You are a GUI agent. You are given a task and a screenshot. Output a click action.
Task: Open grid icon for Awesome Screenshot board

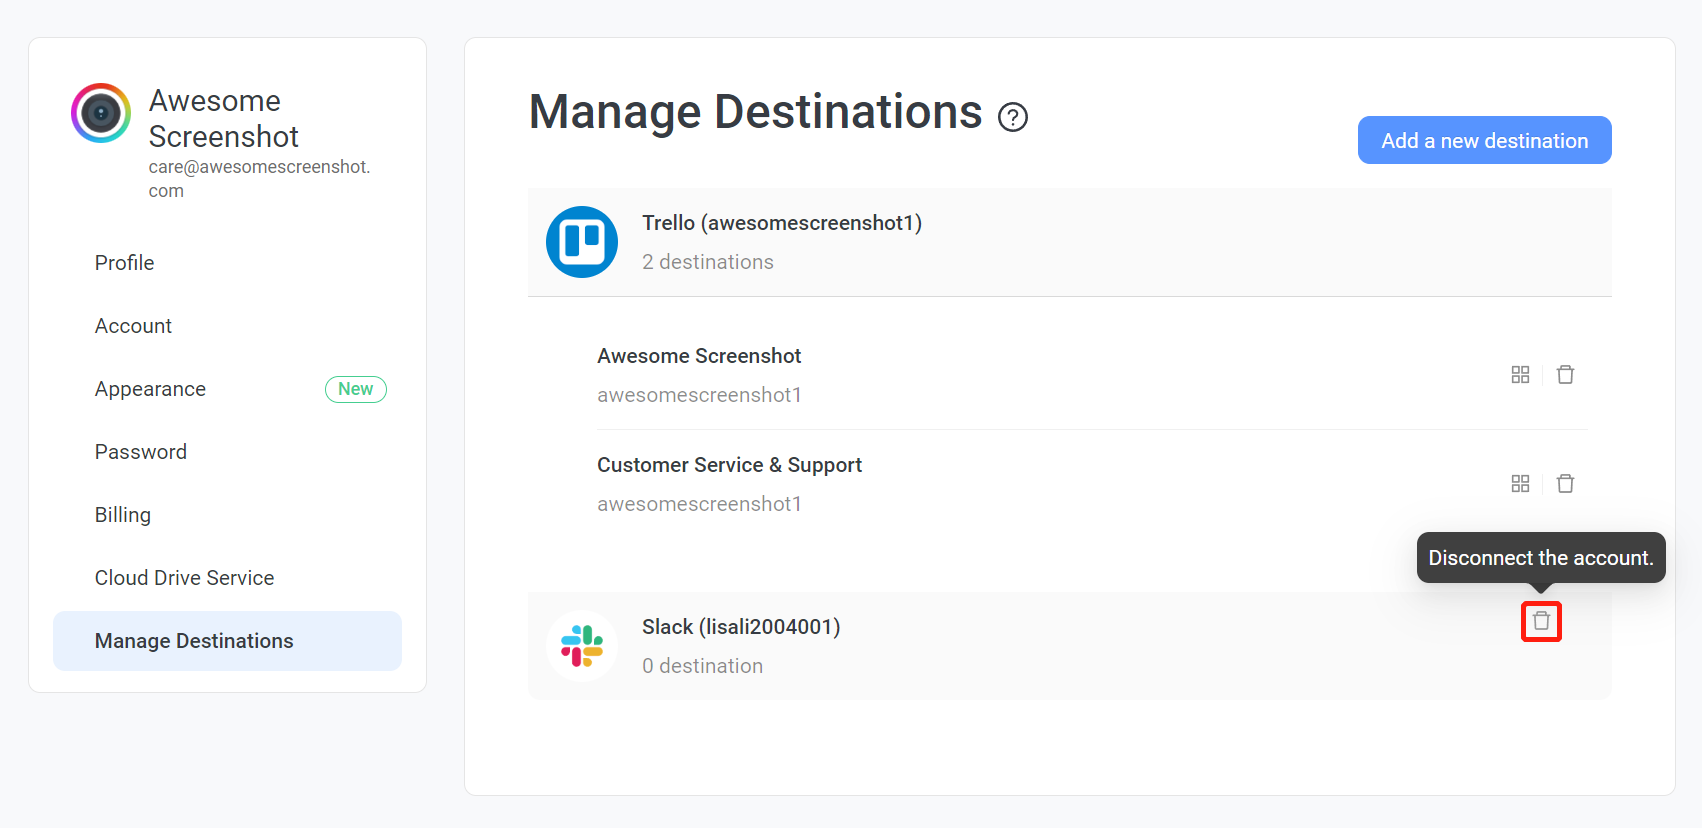coord(1520,374)
